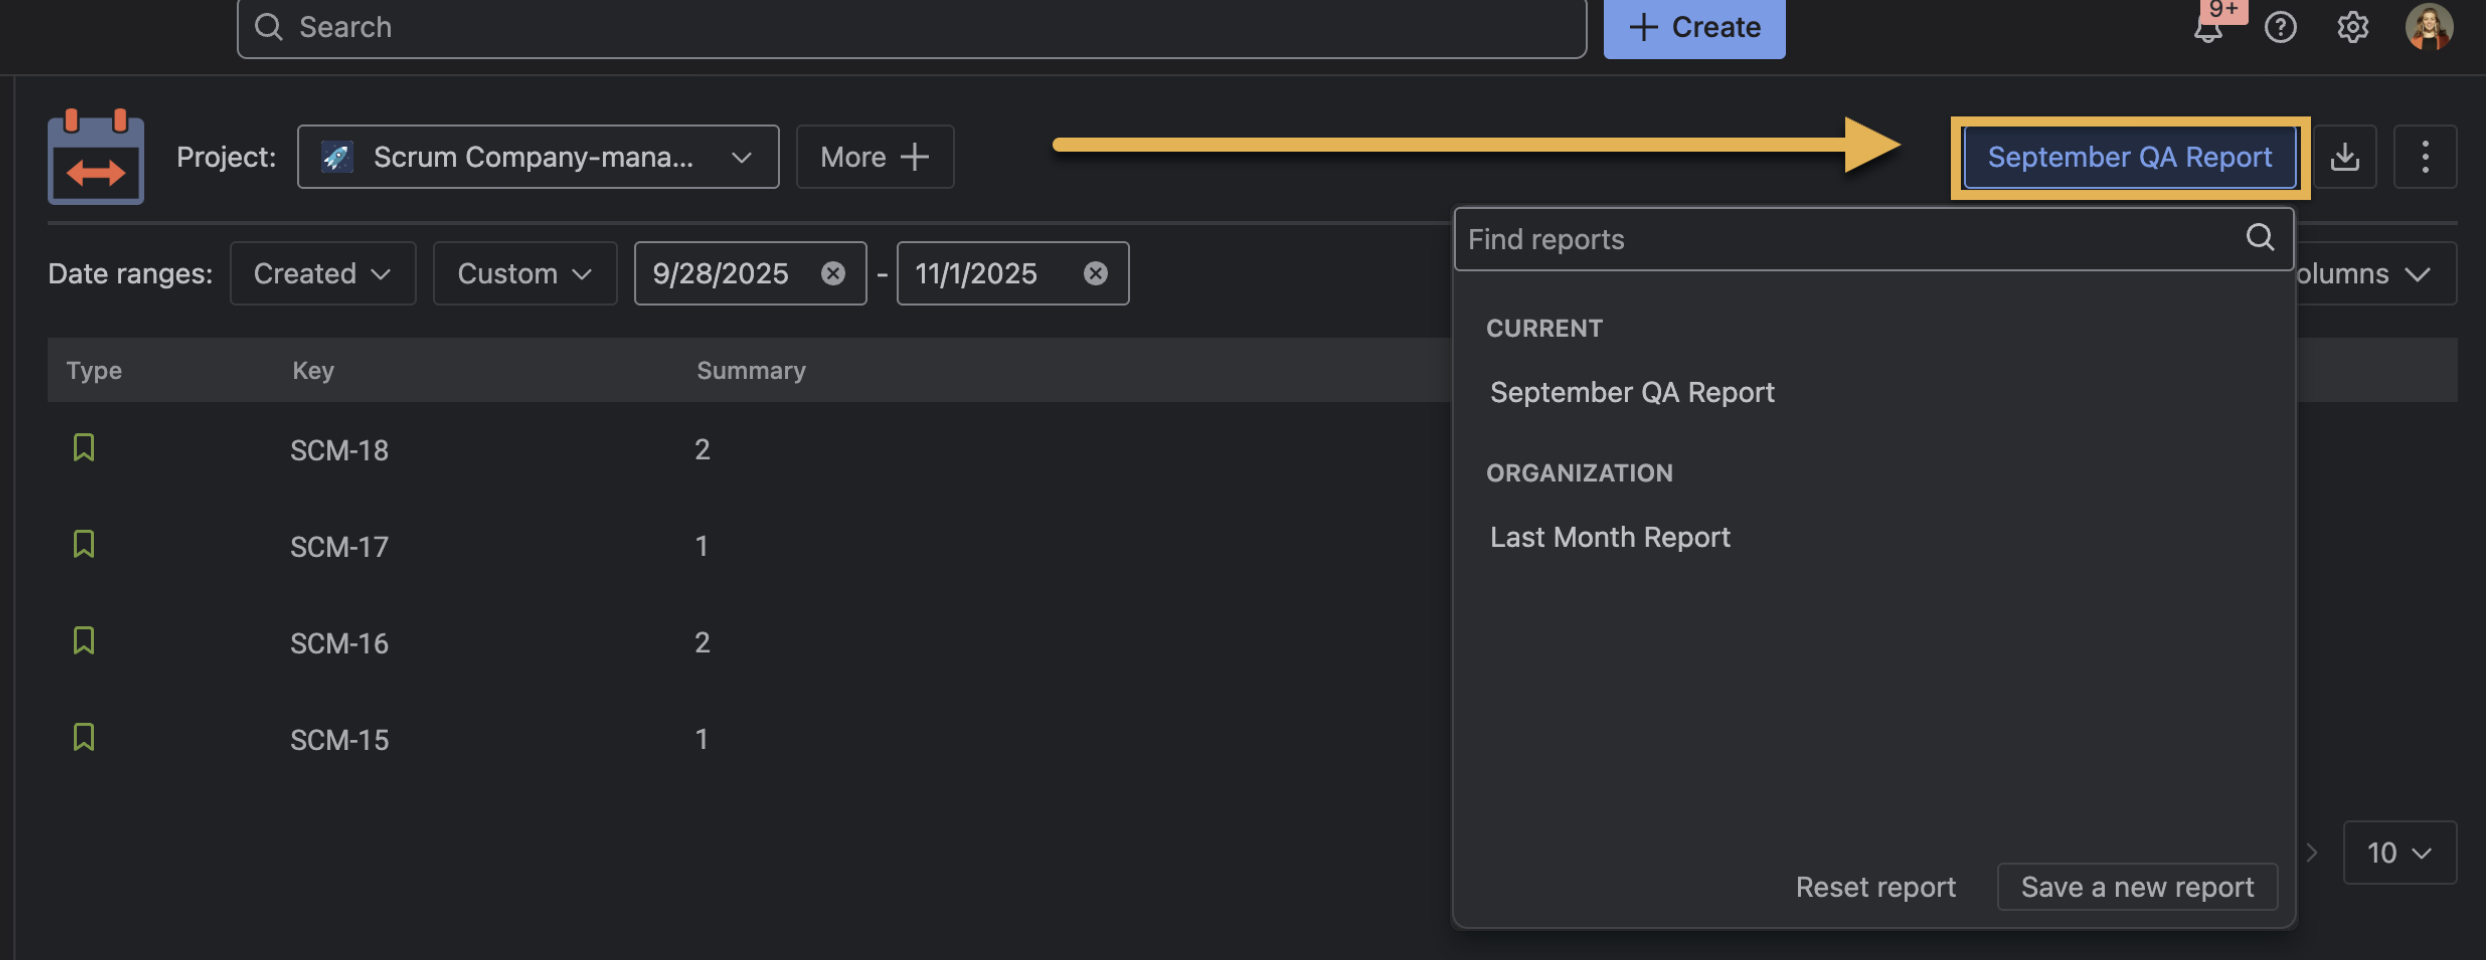Open the Custom range dropdown
This screenshot has width=2486, height=960.
coord(524,273)
